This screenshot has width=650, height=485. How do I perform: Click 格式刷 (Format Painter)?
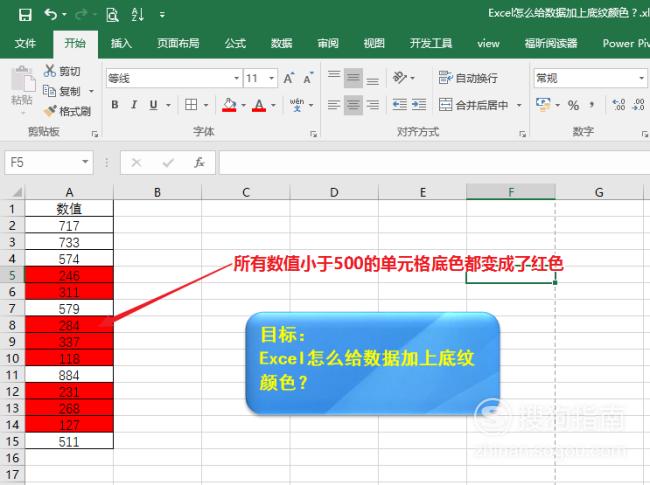[67, 111]
